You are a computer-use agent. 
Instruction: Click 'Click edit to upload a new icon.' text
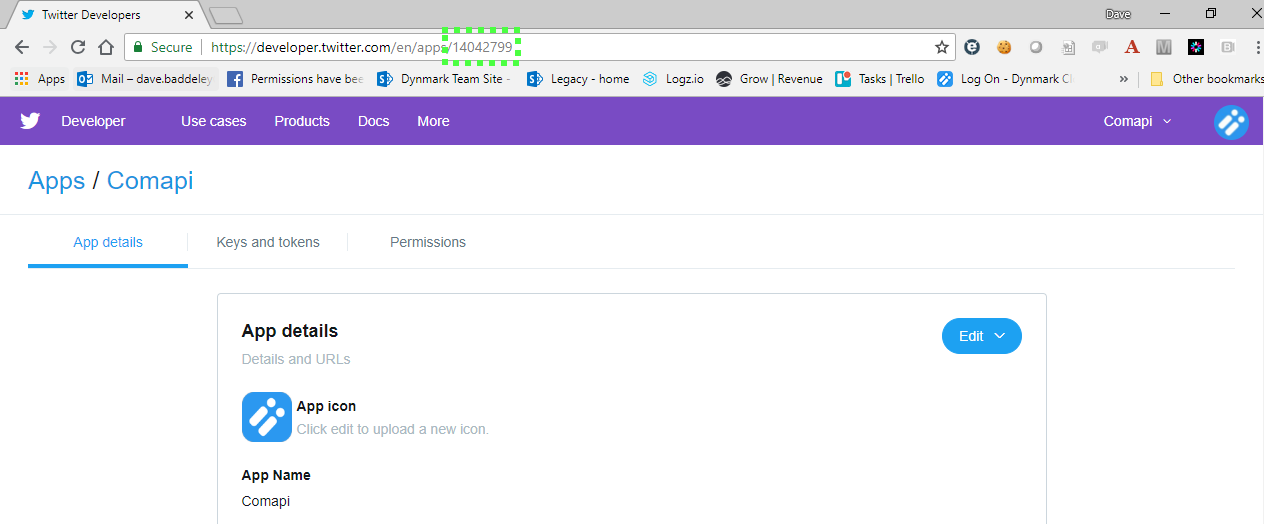click(x=393, y=429)
